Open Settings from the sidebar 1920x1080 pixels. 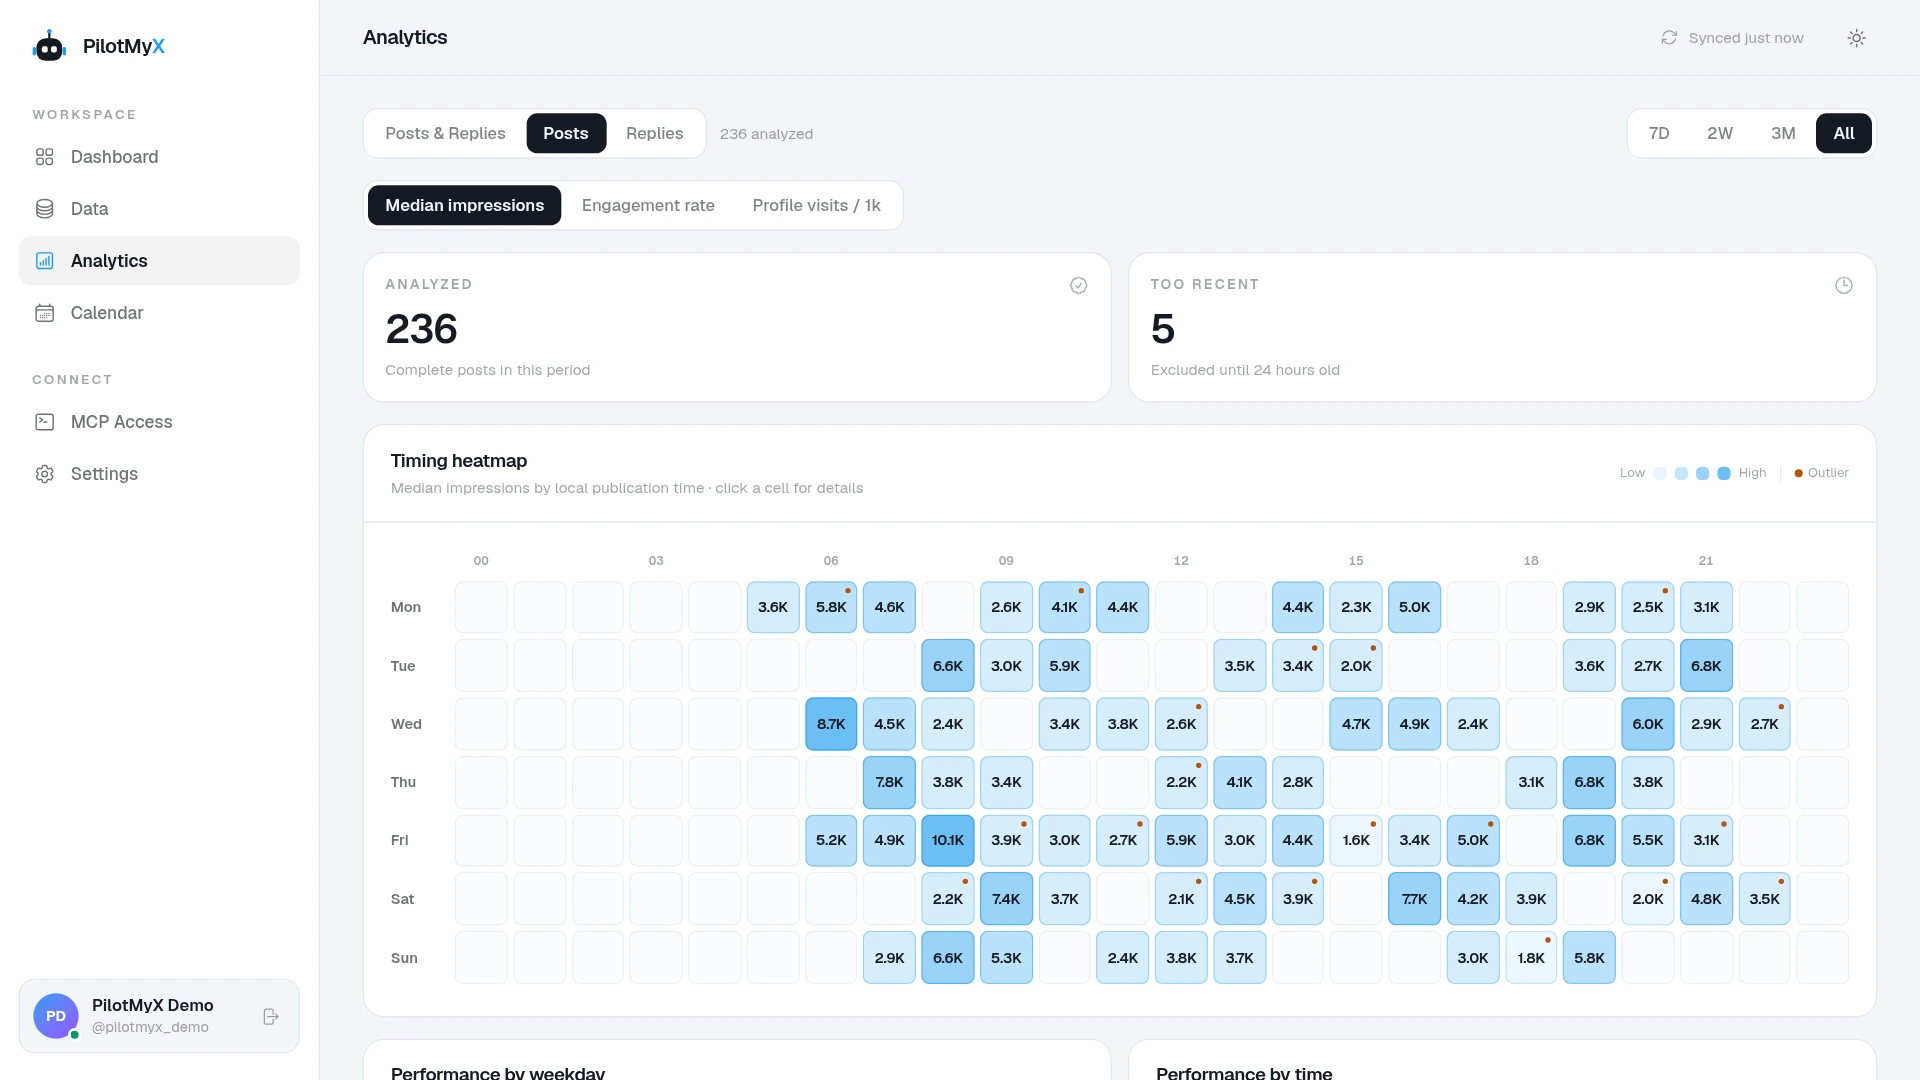pyautogui.click(x=159, y=474)
